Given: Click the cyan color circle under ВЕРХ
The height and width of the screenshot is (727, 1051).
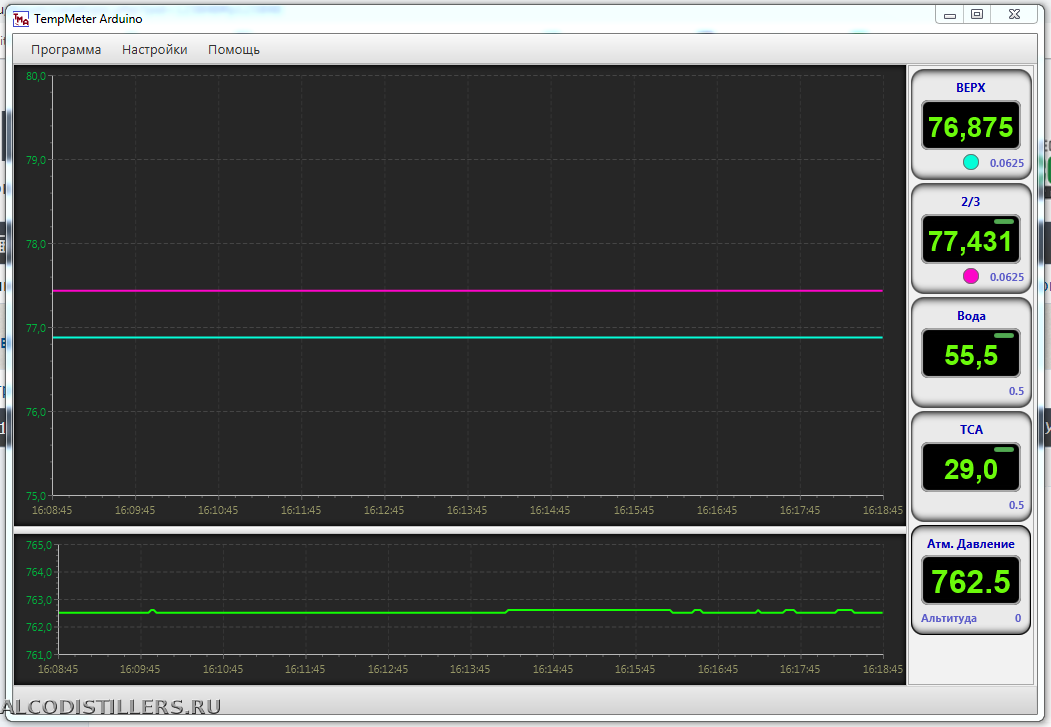Looking at the screenshot, I should (971, 162).
